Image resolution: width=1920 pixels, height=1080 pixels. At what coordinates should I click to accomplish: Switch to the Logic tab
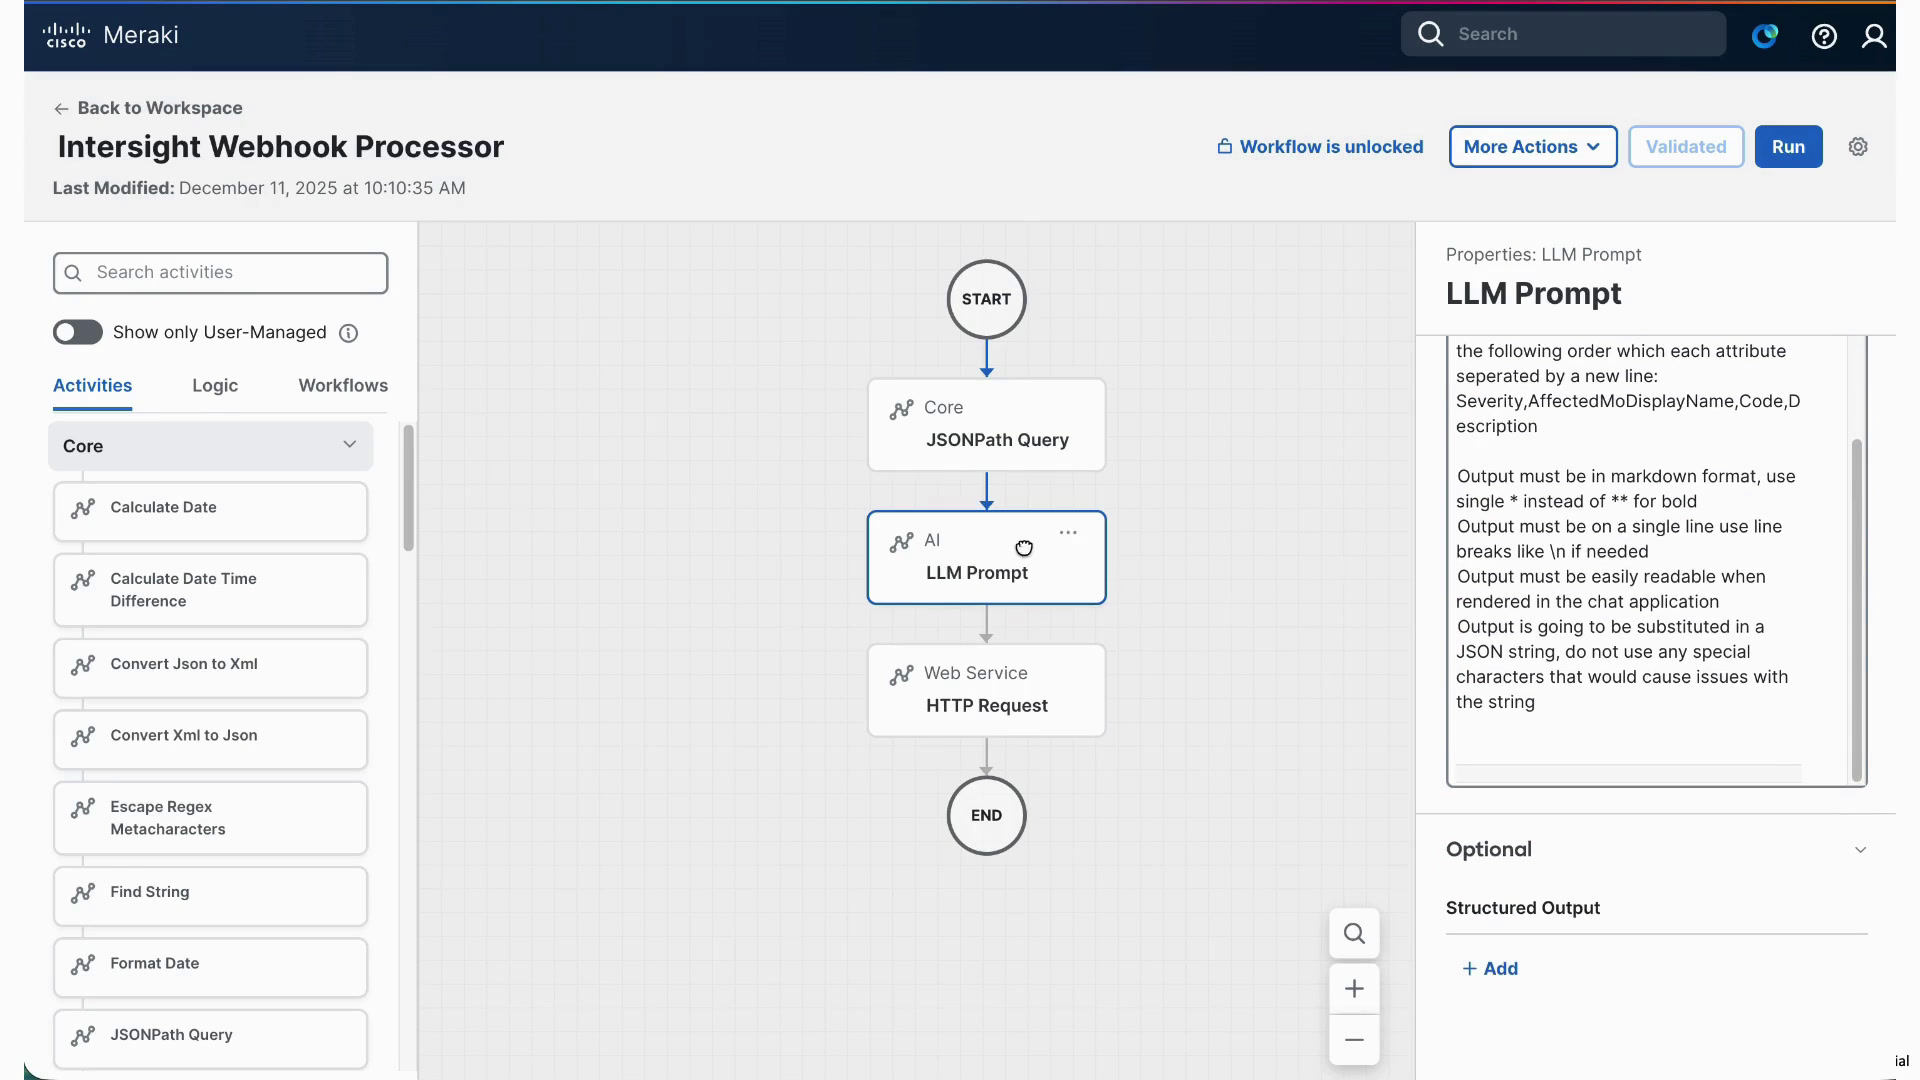(215, 386)
